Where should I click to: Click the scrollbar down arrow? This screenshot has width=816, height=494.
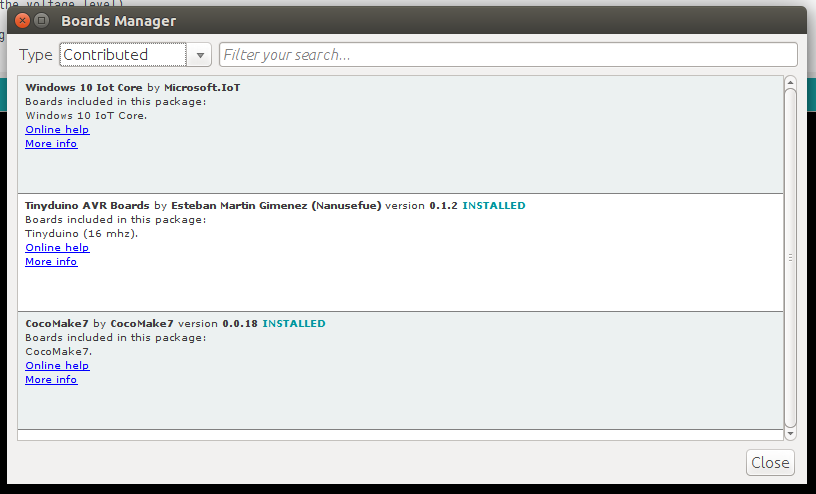point(790,434)
